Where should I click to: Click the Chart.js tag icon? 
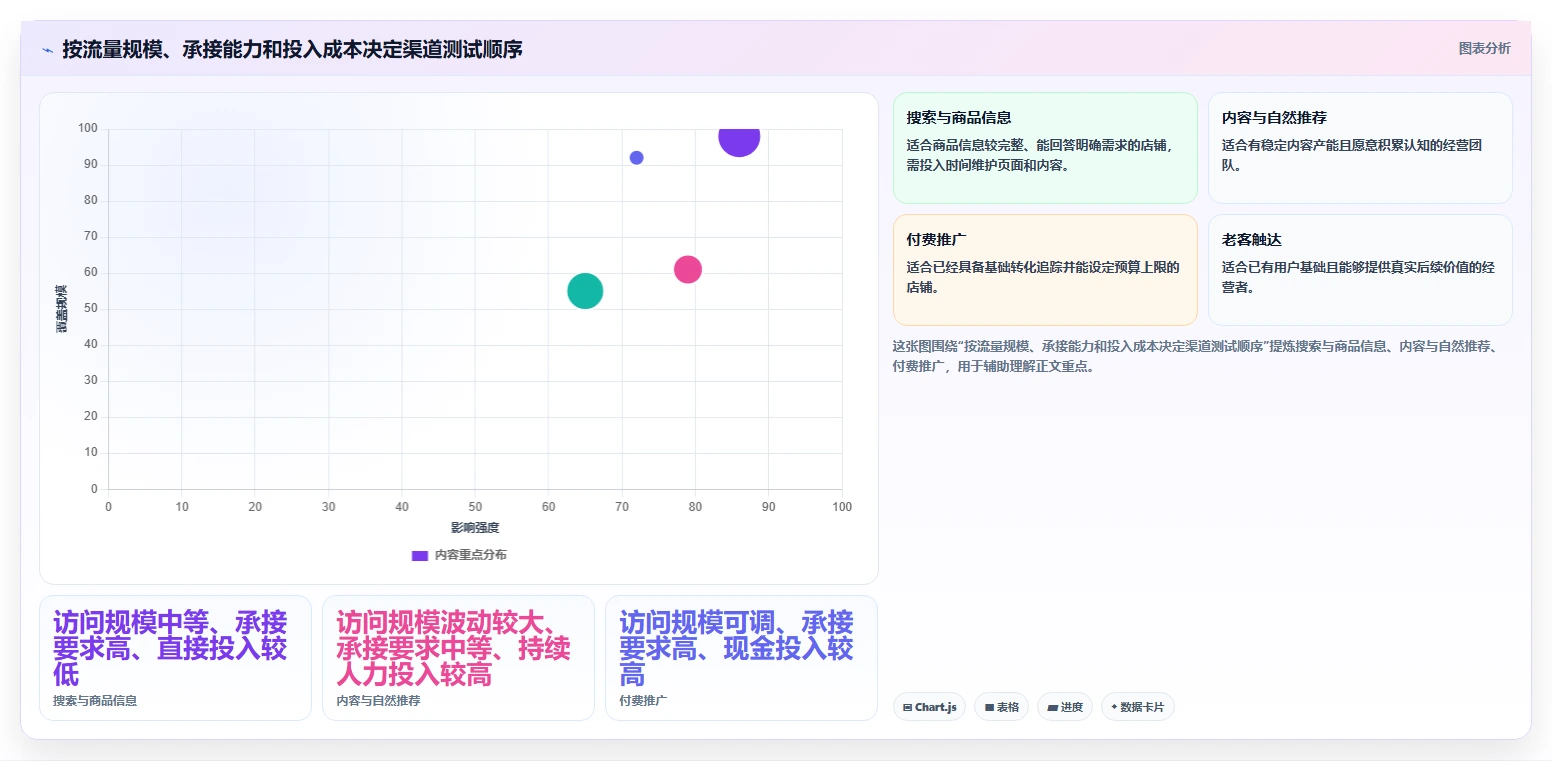pos(907,707)
